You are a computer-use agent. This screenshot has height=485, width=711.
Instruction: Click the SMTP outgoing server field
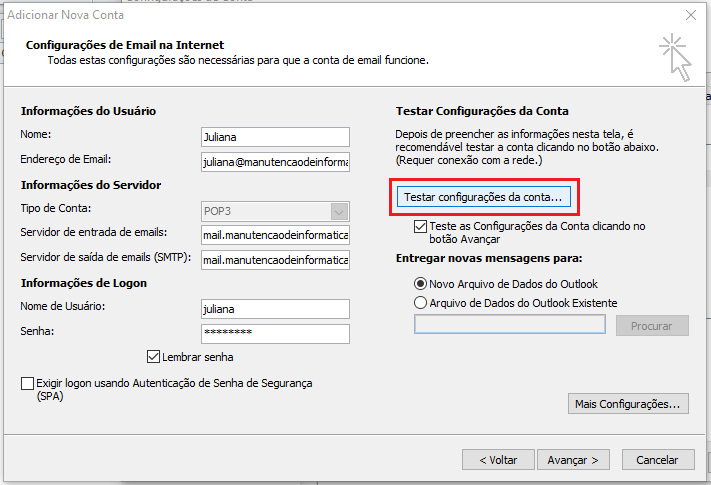pos(275,260)
